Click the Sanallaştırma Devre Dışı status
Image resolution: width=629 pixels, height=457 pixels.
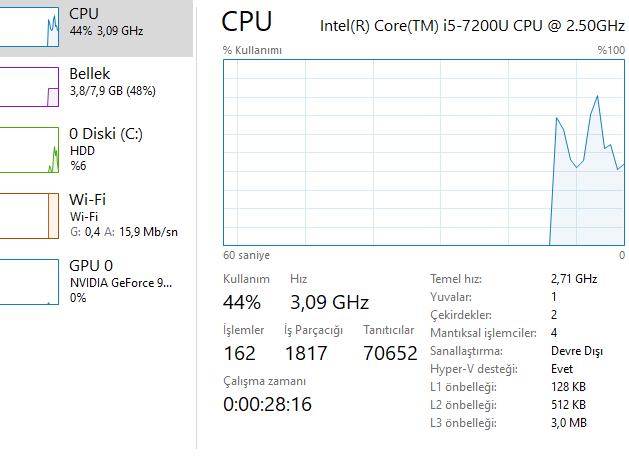coord(575,351)
